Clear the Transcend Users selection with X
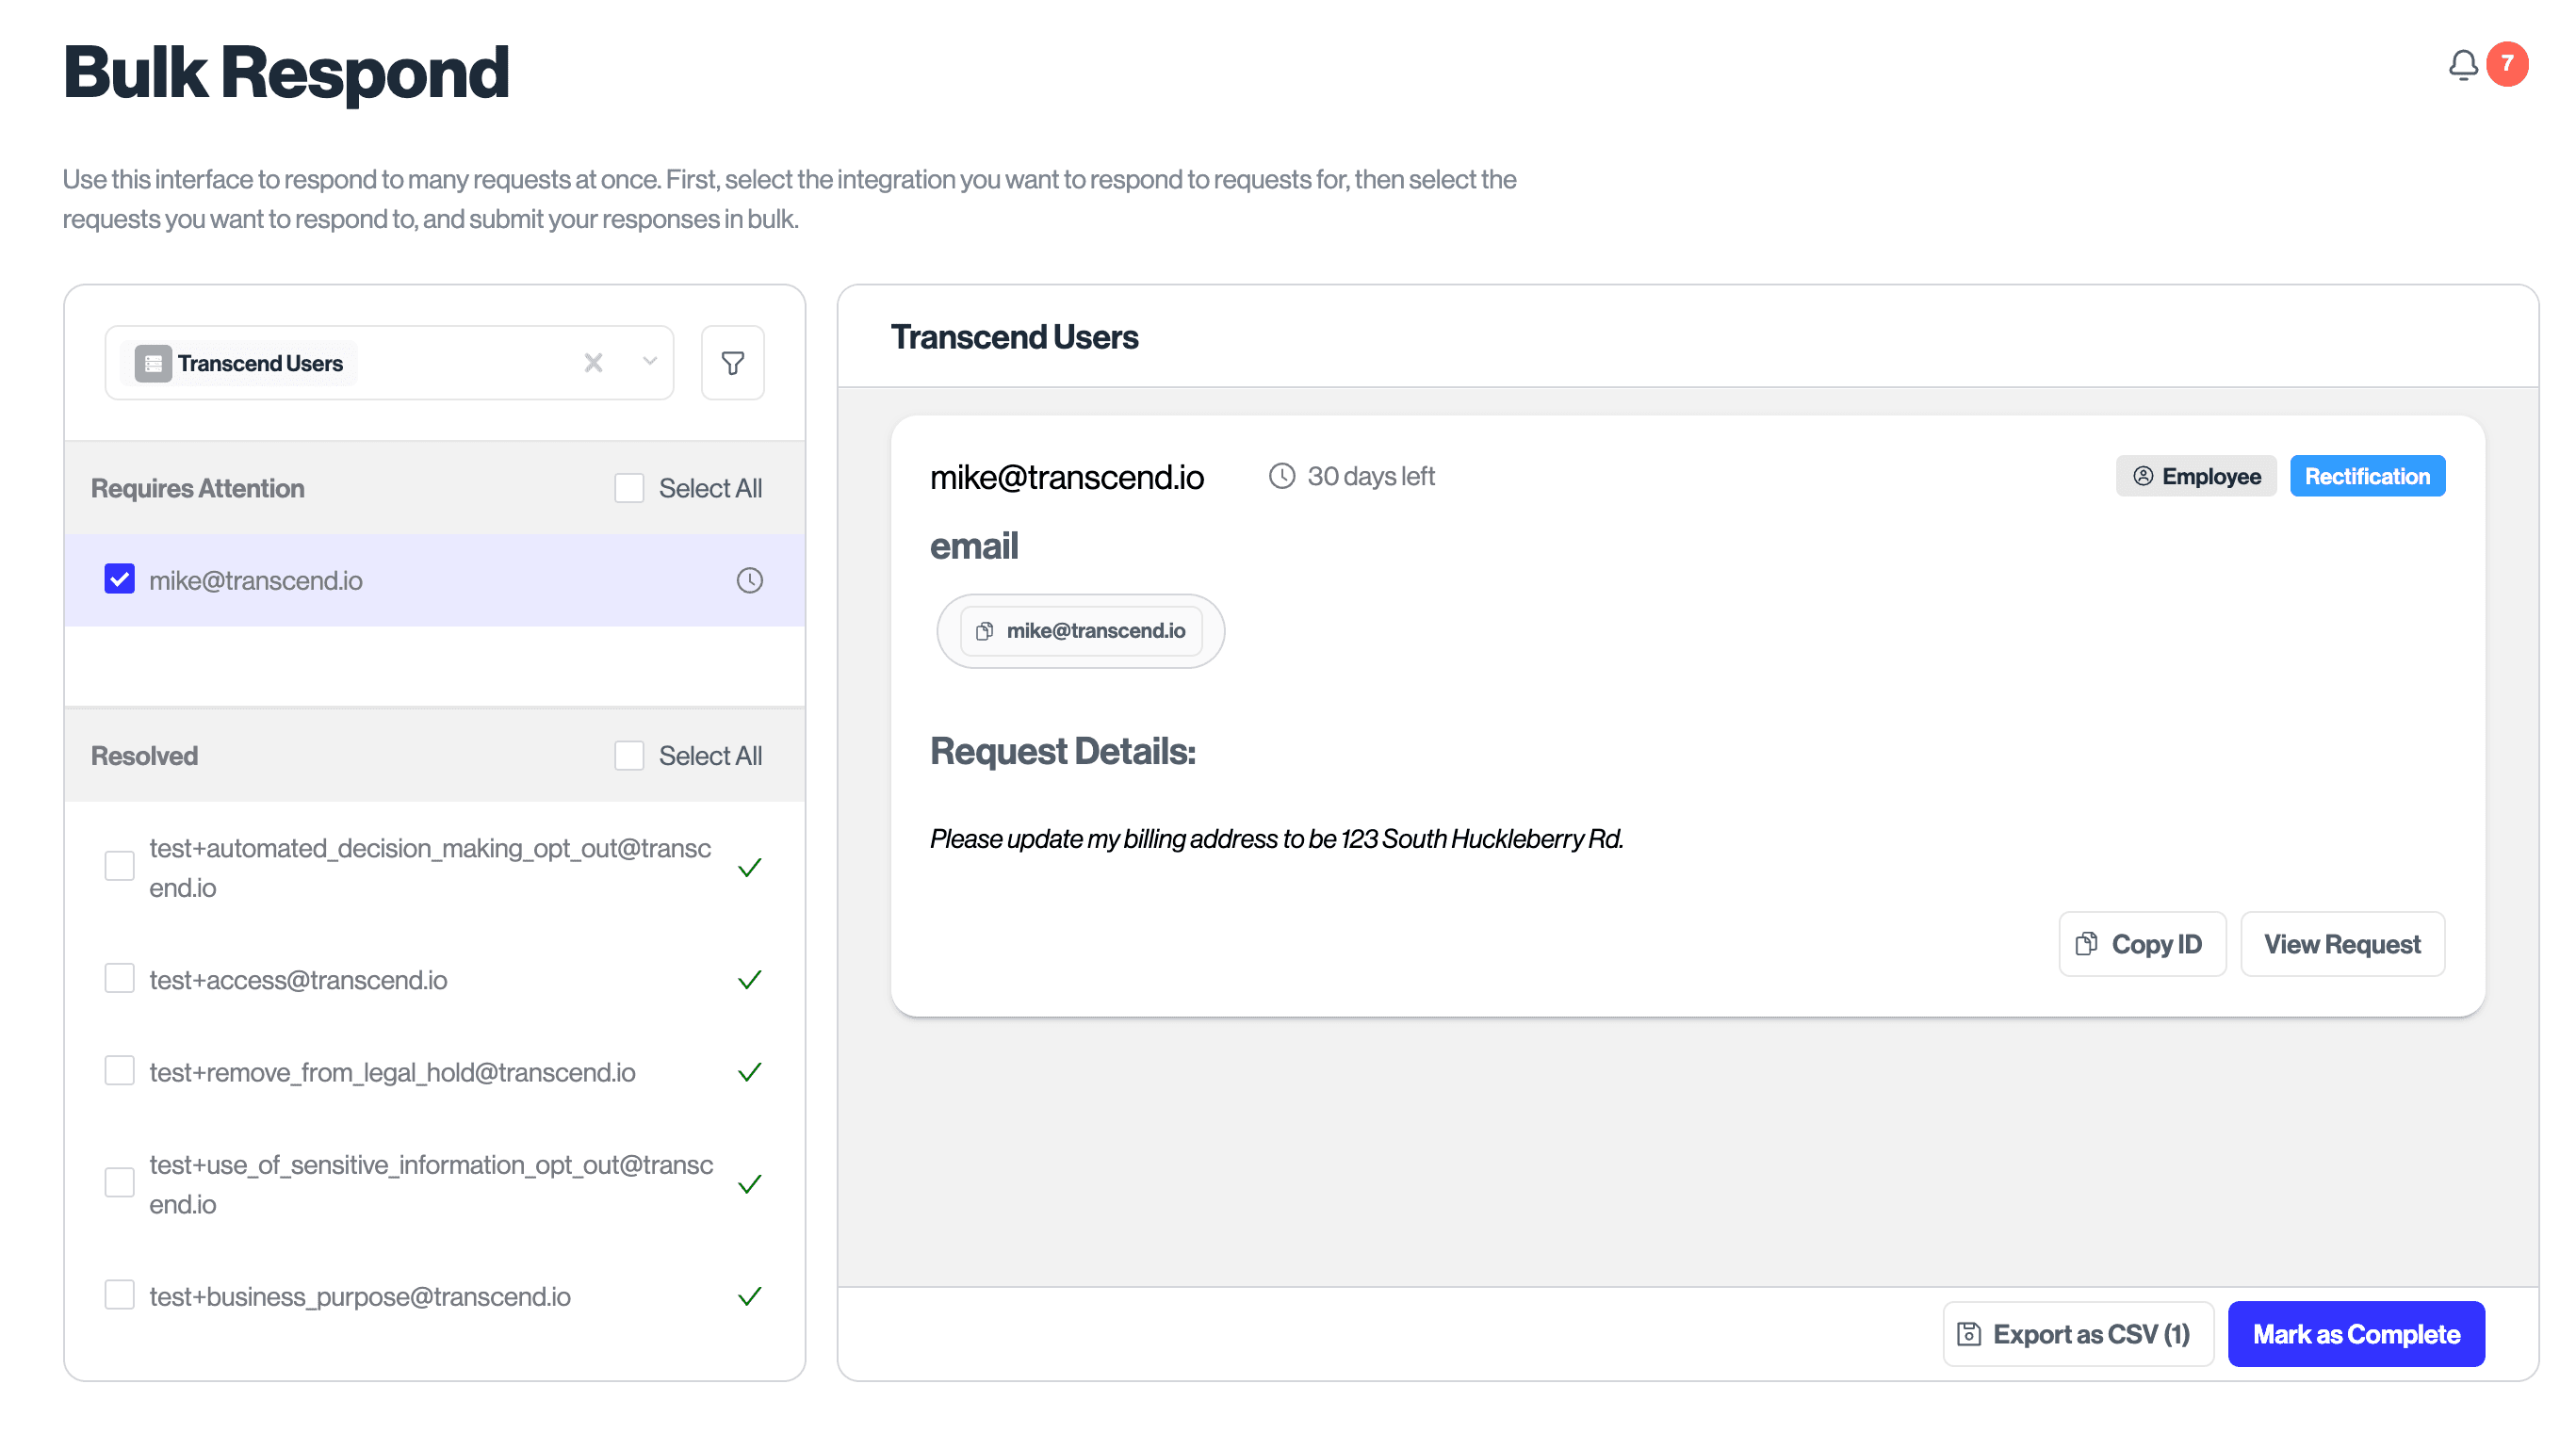 point(593,363)
